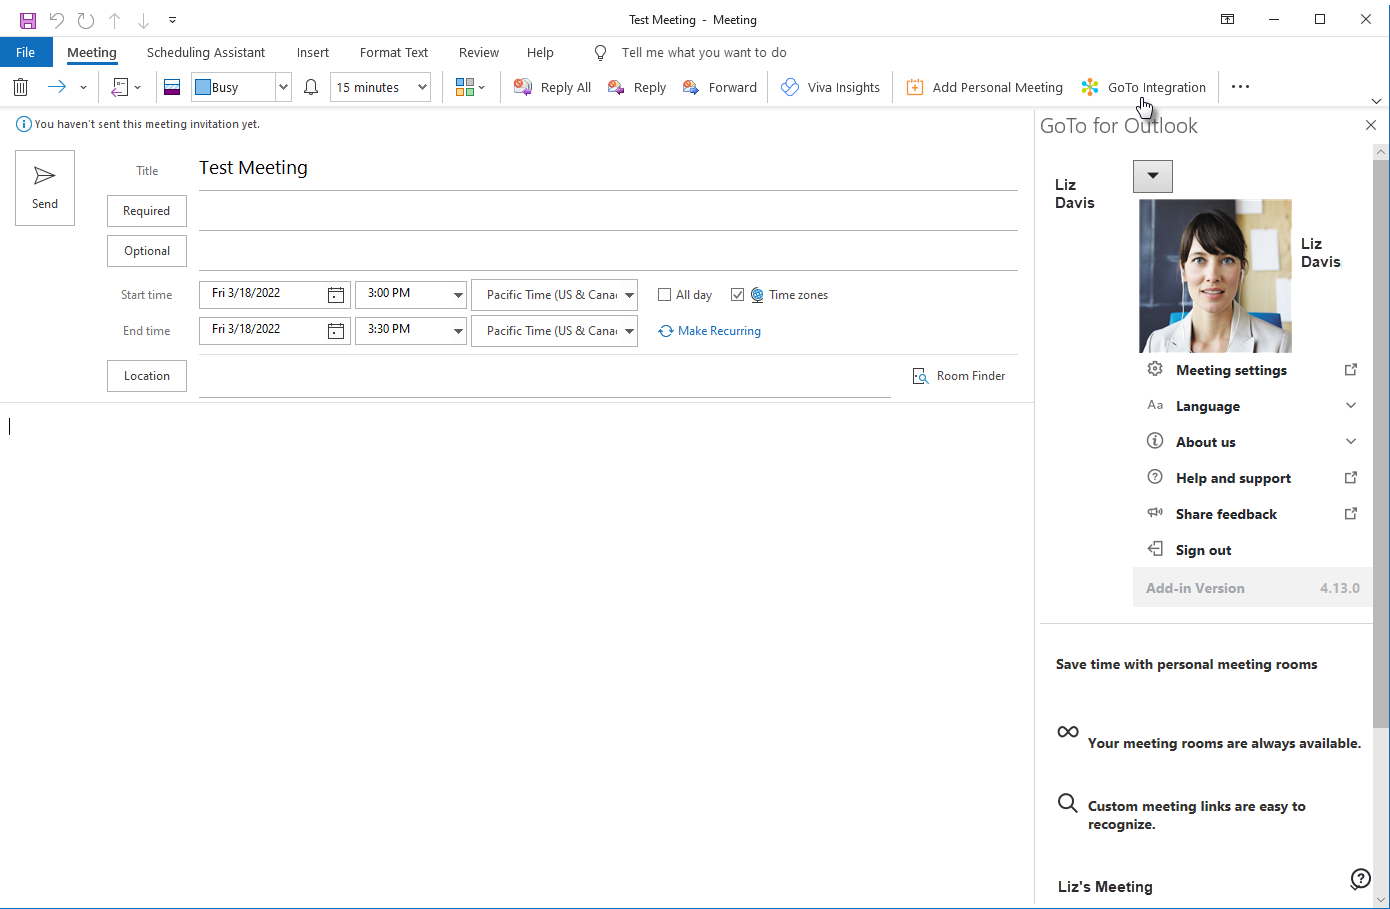
Task: Open Viva Insights from the ribbon
Action: point(831,87)
